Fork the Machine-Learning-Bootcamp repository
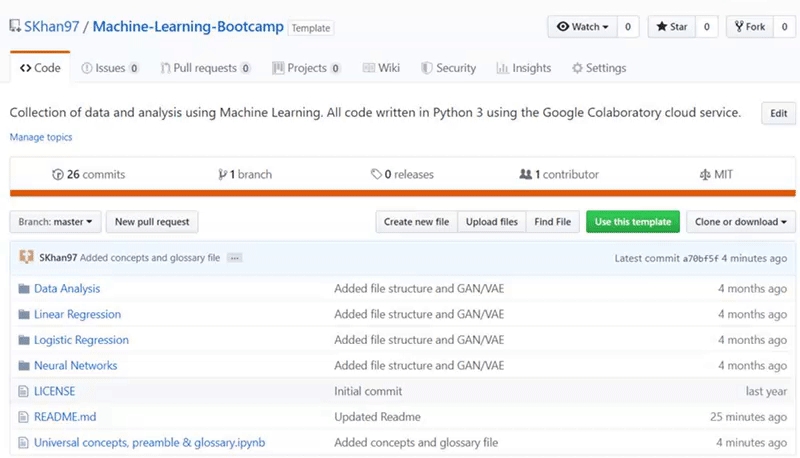Screen dimensions: 800x458 (x=749, y=27)
